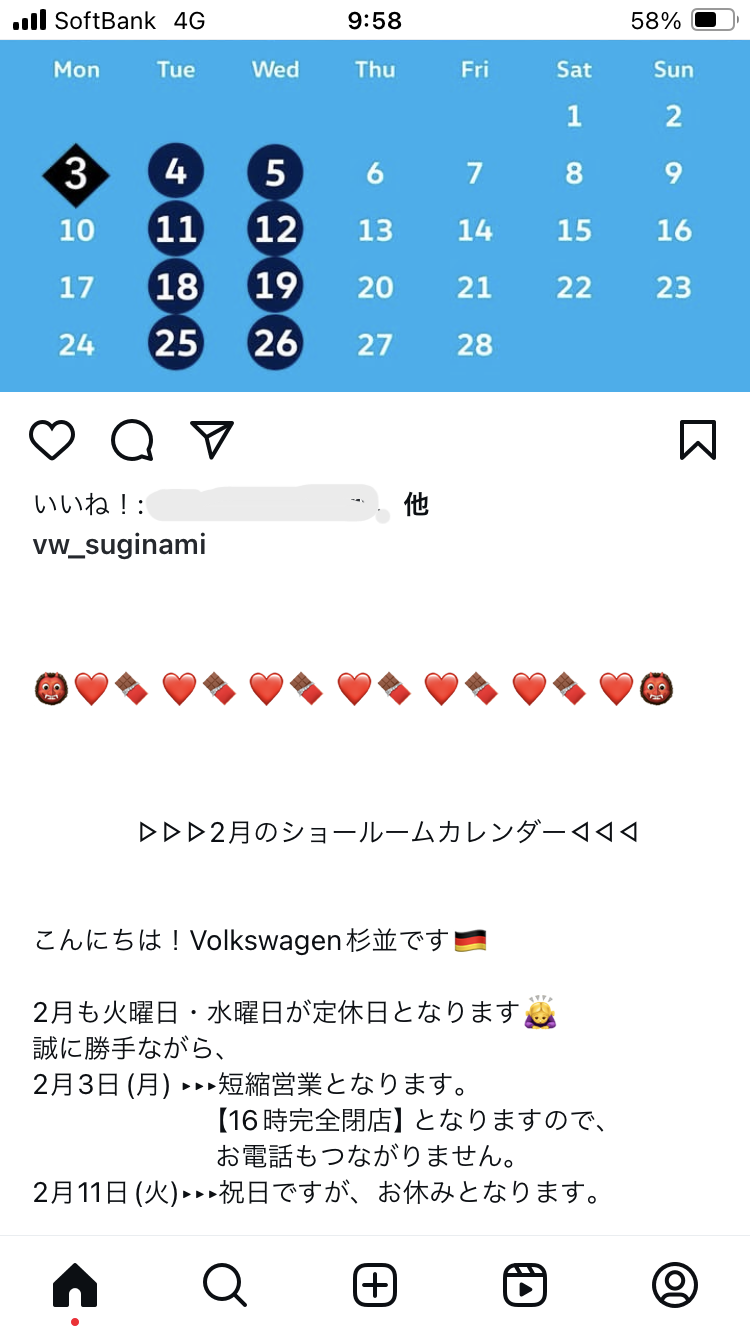Screen dimensions: 750x1334
Task: Go to Home feed tab
Action: [x=75, y=1285]
